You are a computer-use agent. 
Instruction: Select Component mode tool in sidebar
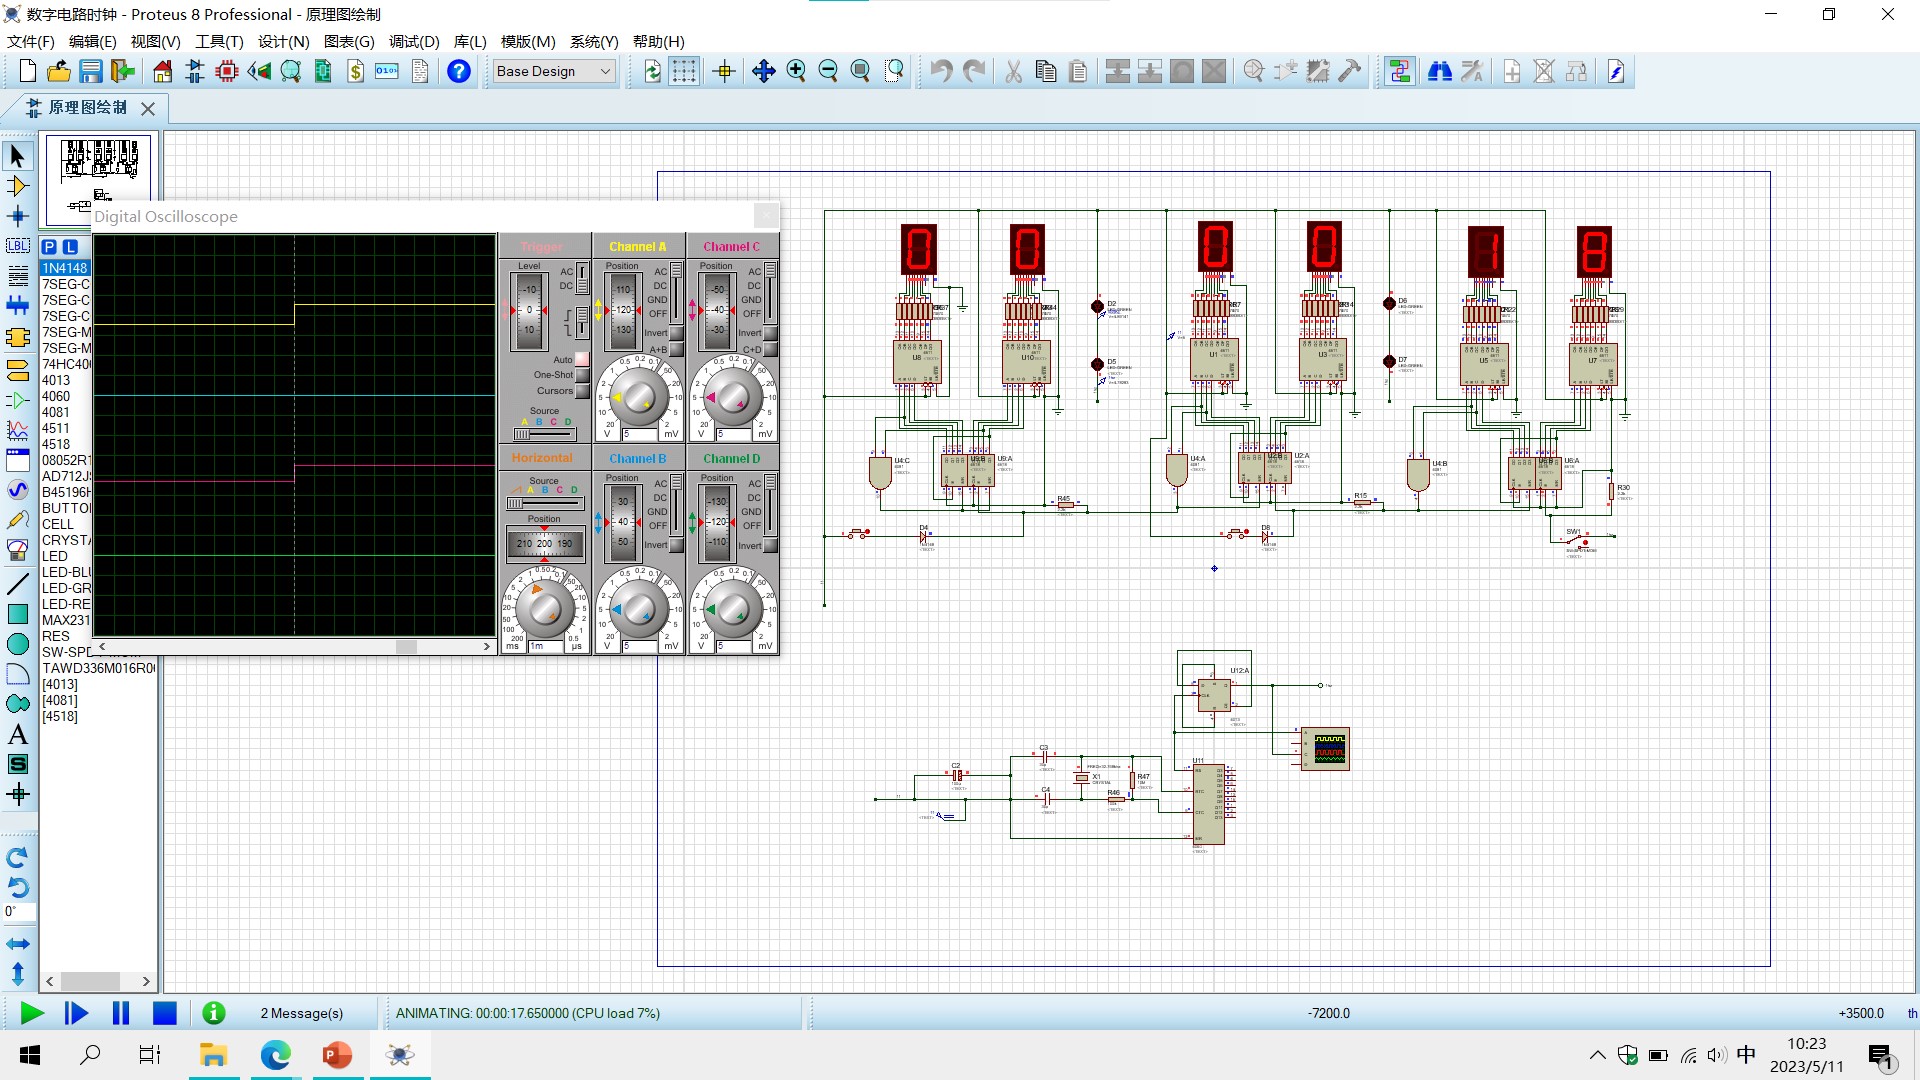coord(17,186)
